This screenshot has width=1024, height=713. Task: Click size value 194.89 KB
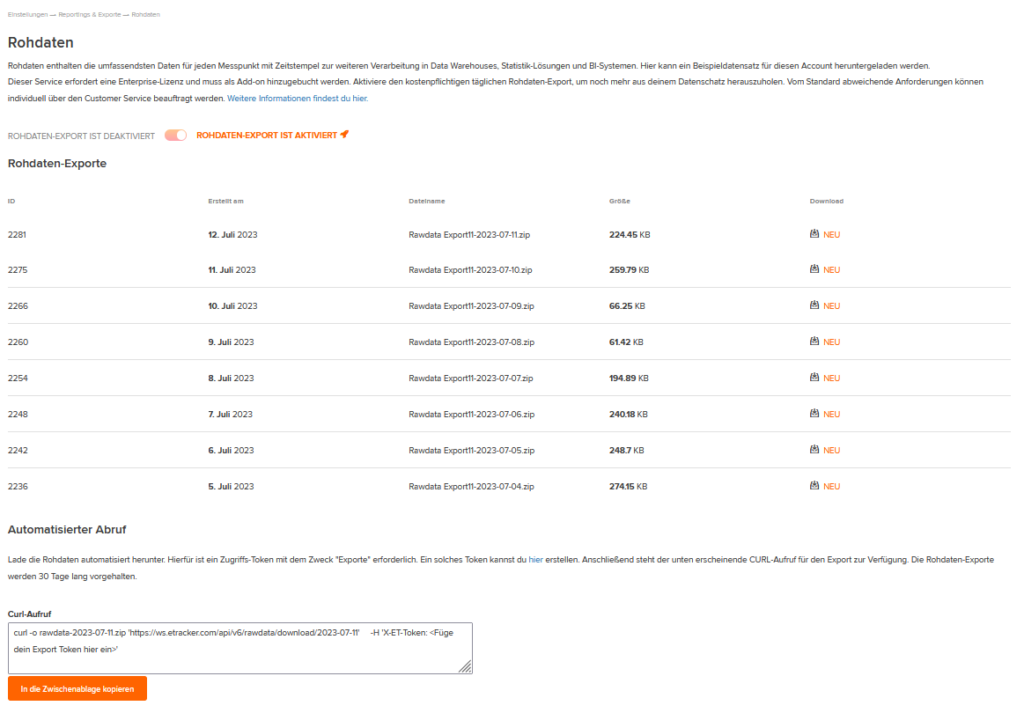[629, 378]
